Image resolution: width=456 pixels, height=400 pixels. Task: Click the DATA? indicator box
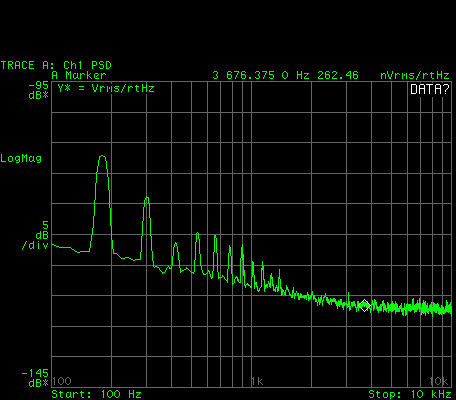click(x=430, y=89)
